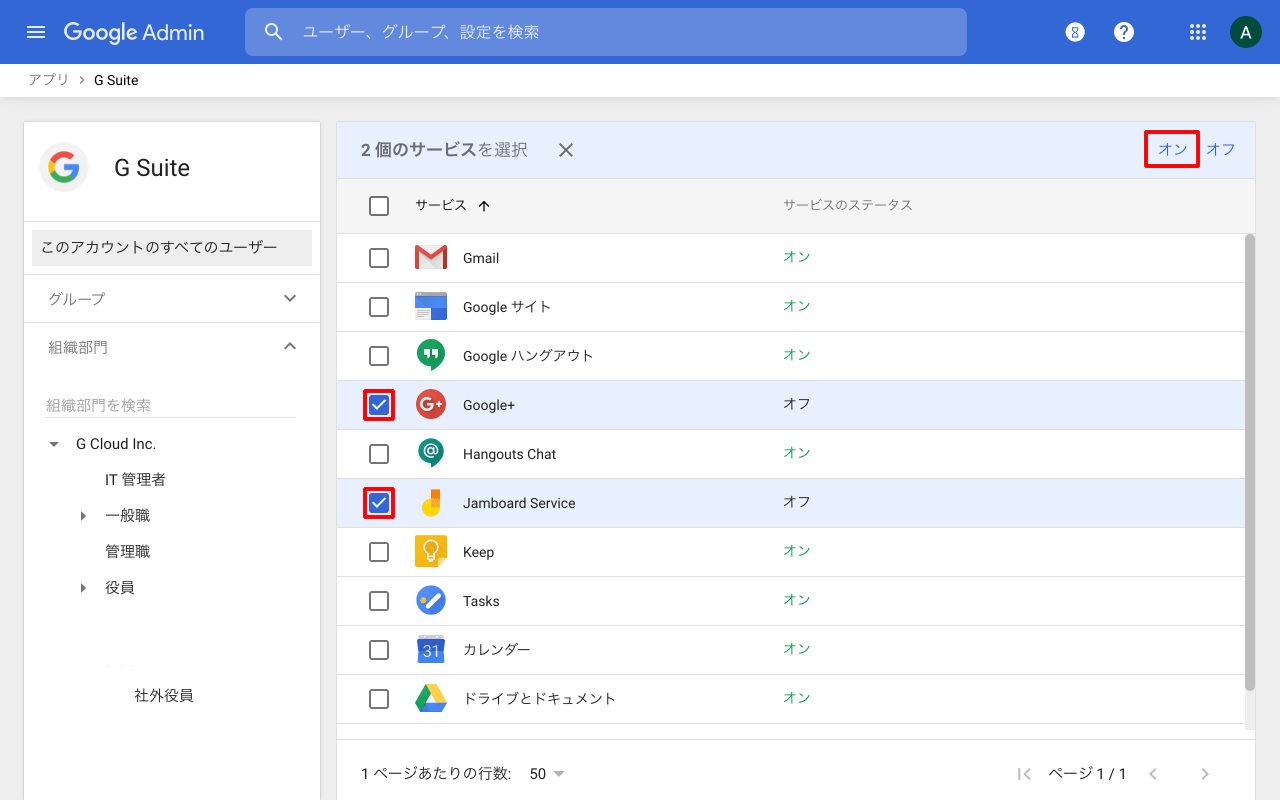Image resolution: width=1280 pixels, height=800 pixels.
Task: Open the Hangouts Chat service name
Action: pyautogui.click(x=509, y=454)
